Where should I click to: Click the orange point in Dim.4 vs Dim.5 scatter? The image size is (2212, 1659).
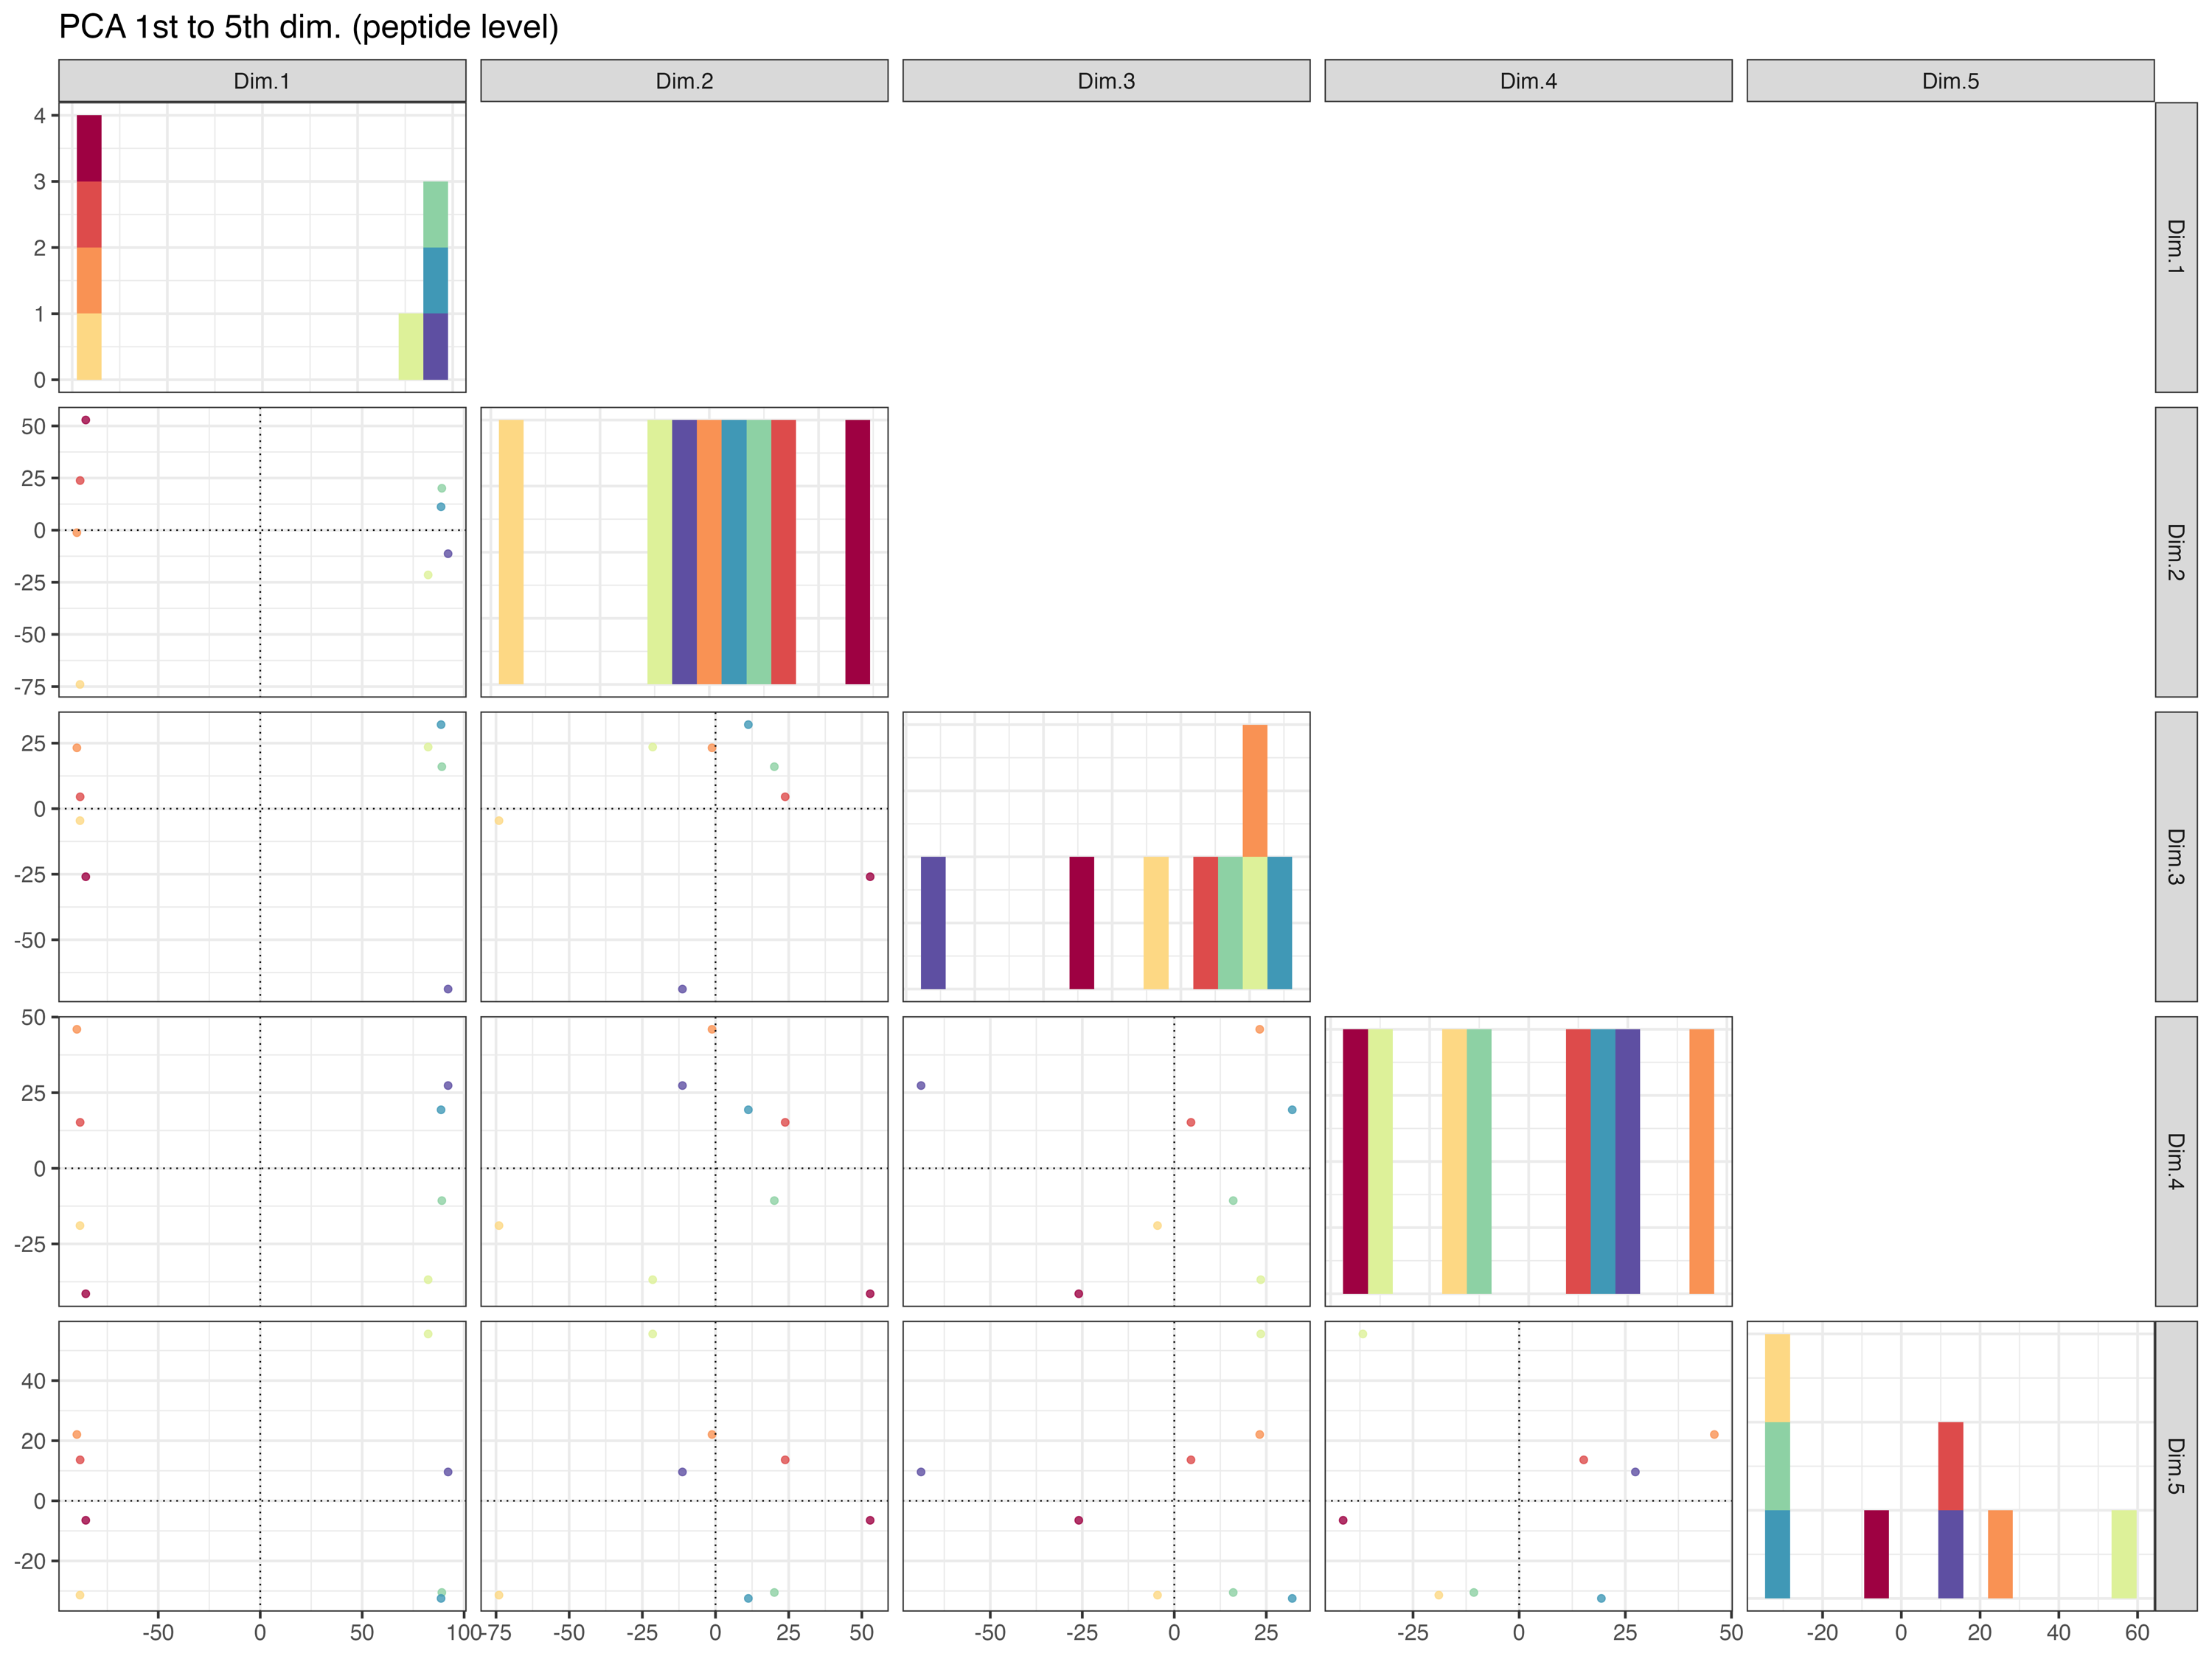[1714, 1434]
